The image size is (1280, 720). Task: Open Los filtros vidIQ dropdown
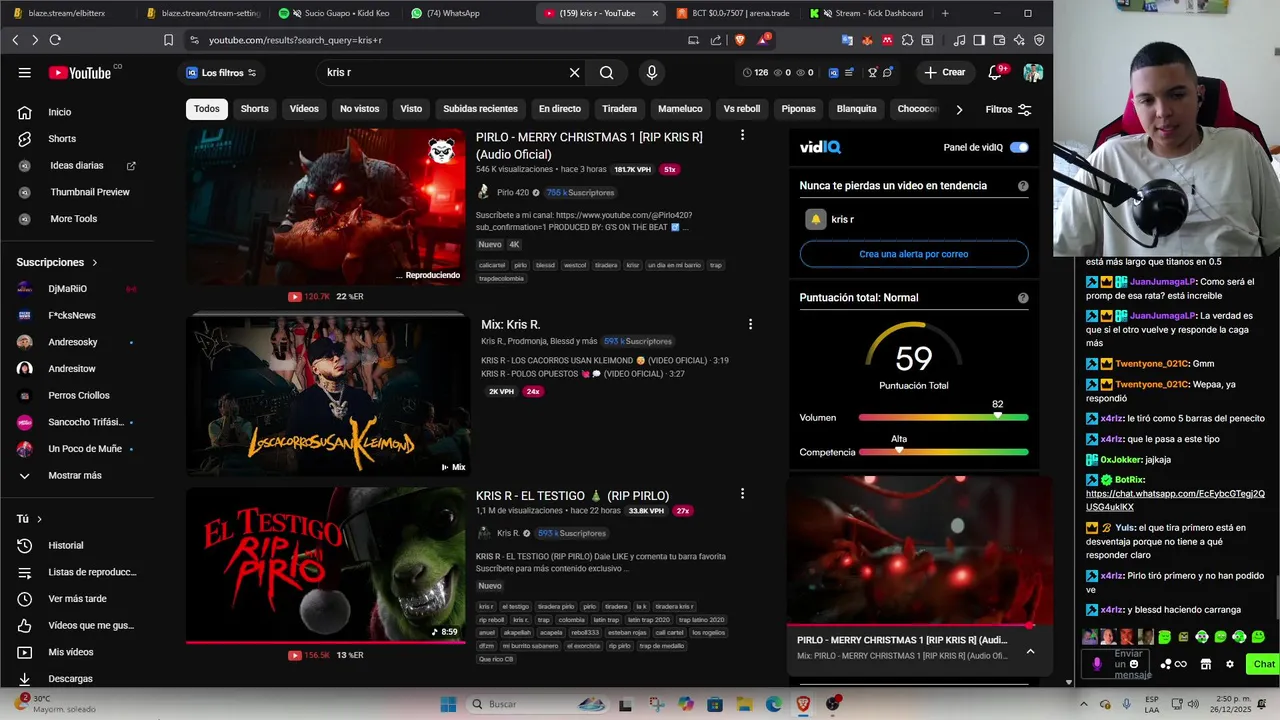pos(221,72)
